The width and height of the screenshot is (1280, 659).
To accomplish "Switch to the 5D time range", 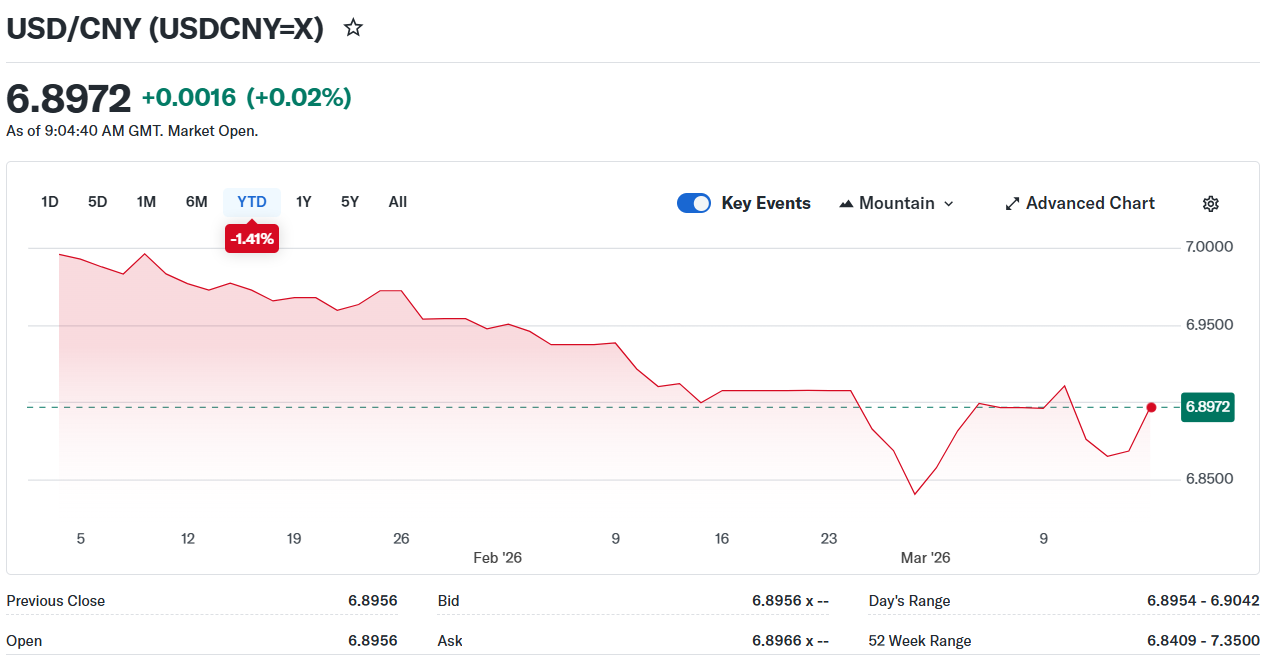I will 97,202.
